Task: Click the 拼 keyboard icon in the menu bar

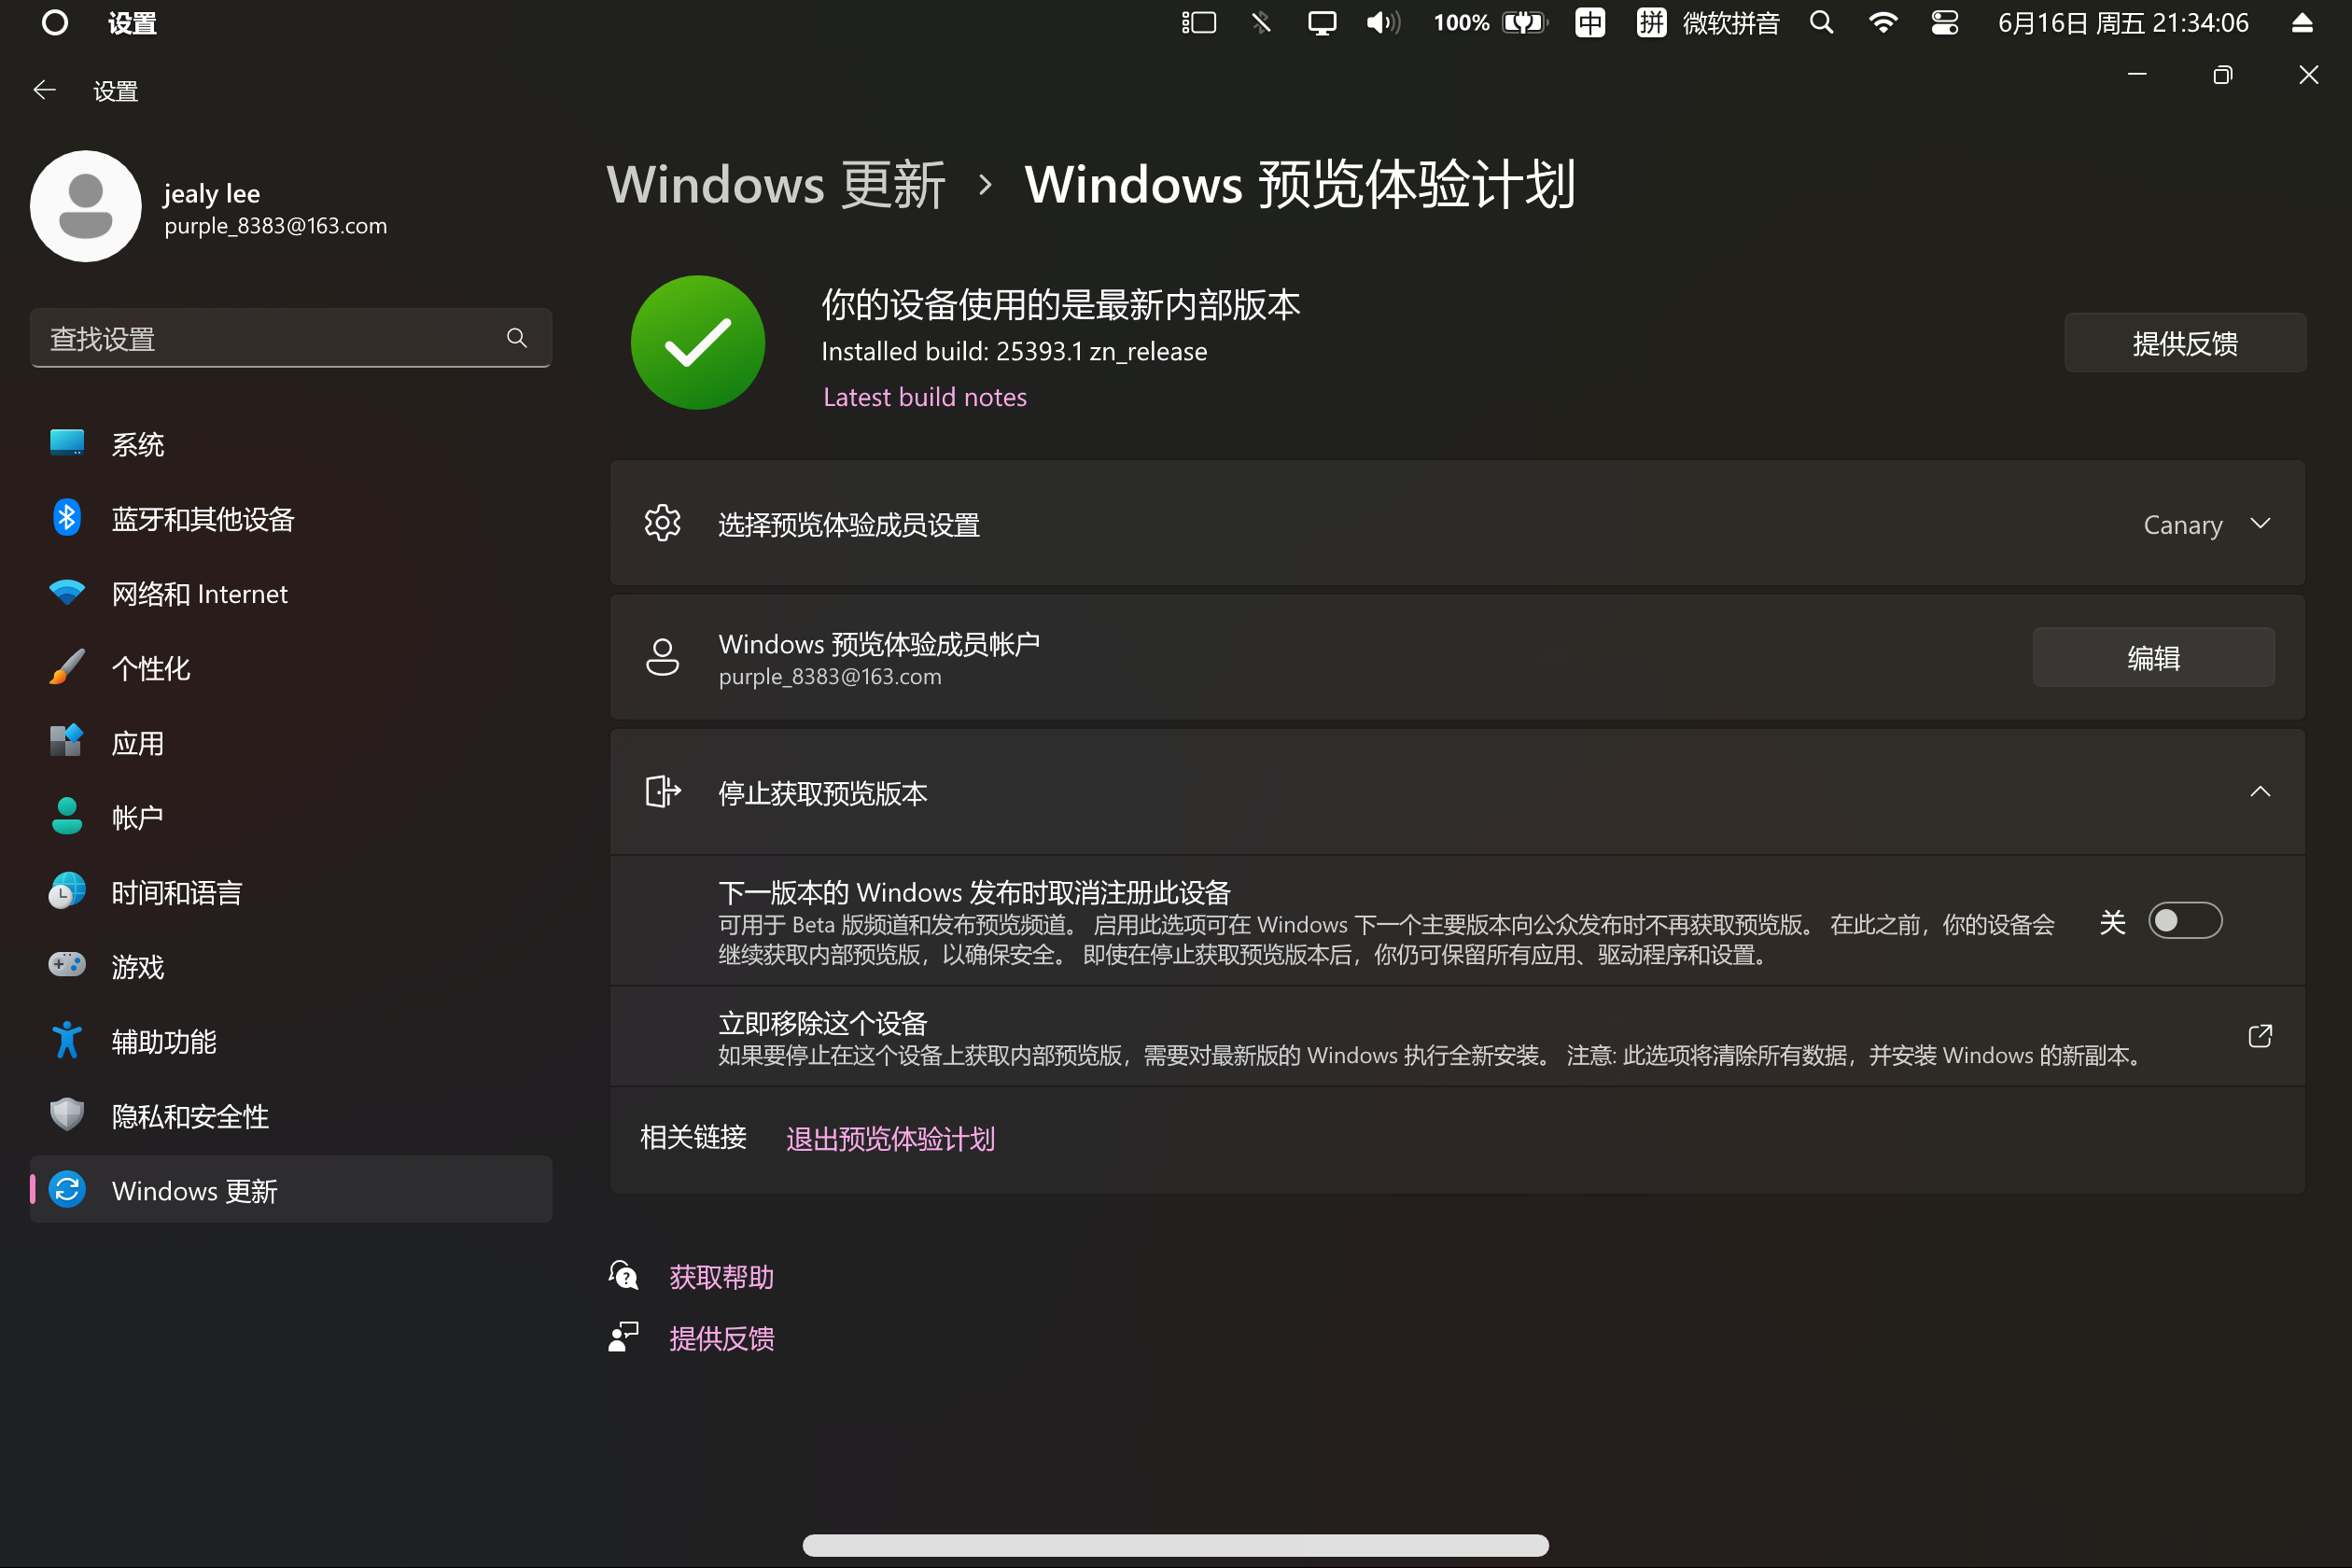Action: 1651,22
